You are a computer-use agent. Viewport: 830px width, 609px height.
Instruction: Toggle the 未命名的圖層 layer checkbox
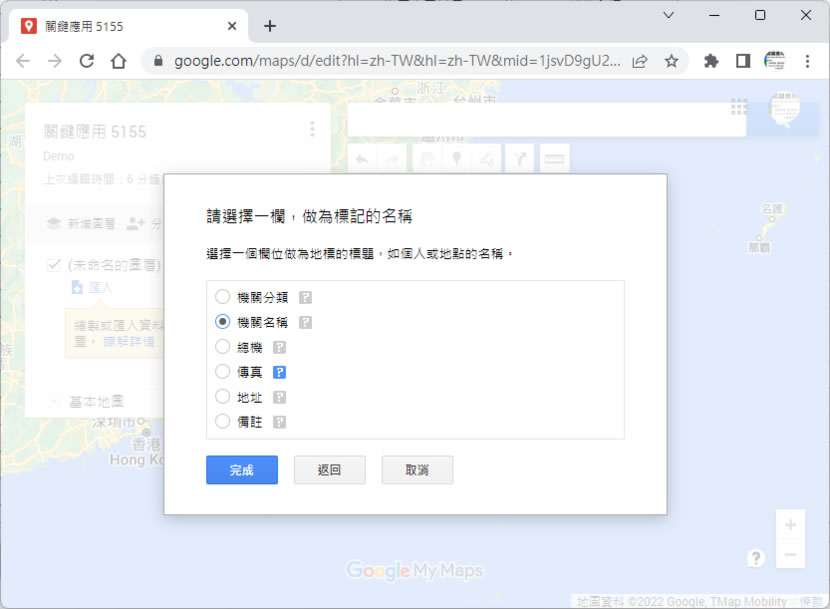[54, 265]
